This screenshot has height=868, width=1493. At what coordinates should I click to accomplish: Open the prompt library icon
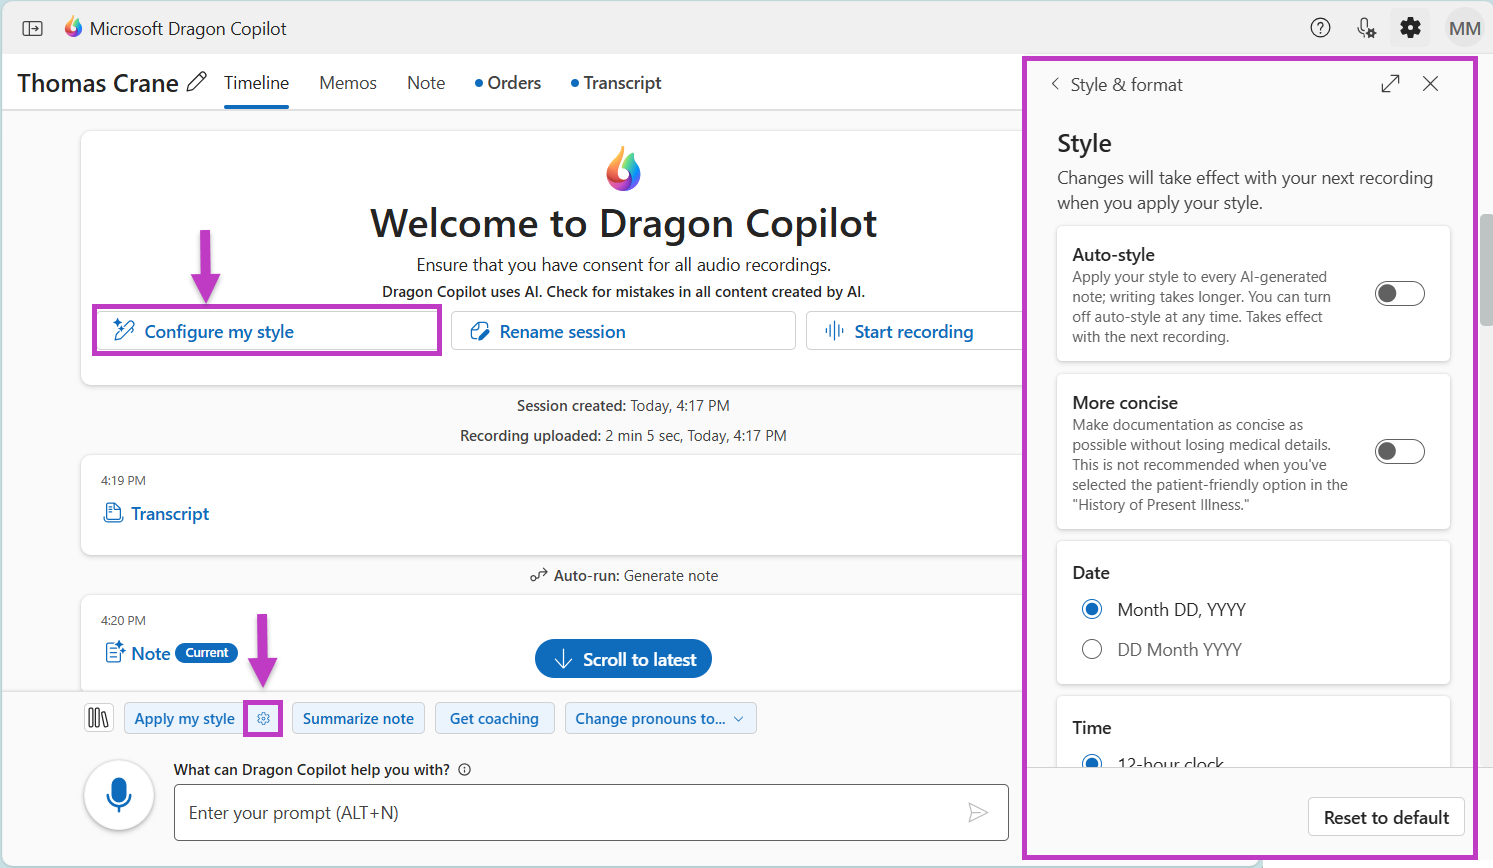tap(98, 718)
